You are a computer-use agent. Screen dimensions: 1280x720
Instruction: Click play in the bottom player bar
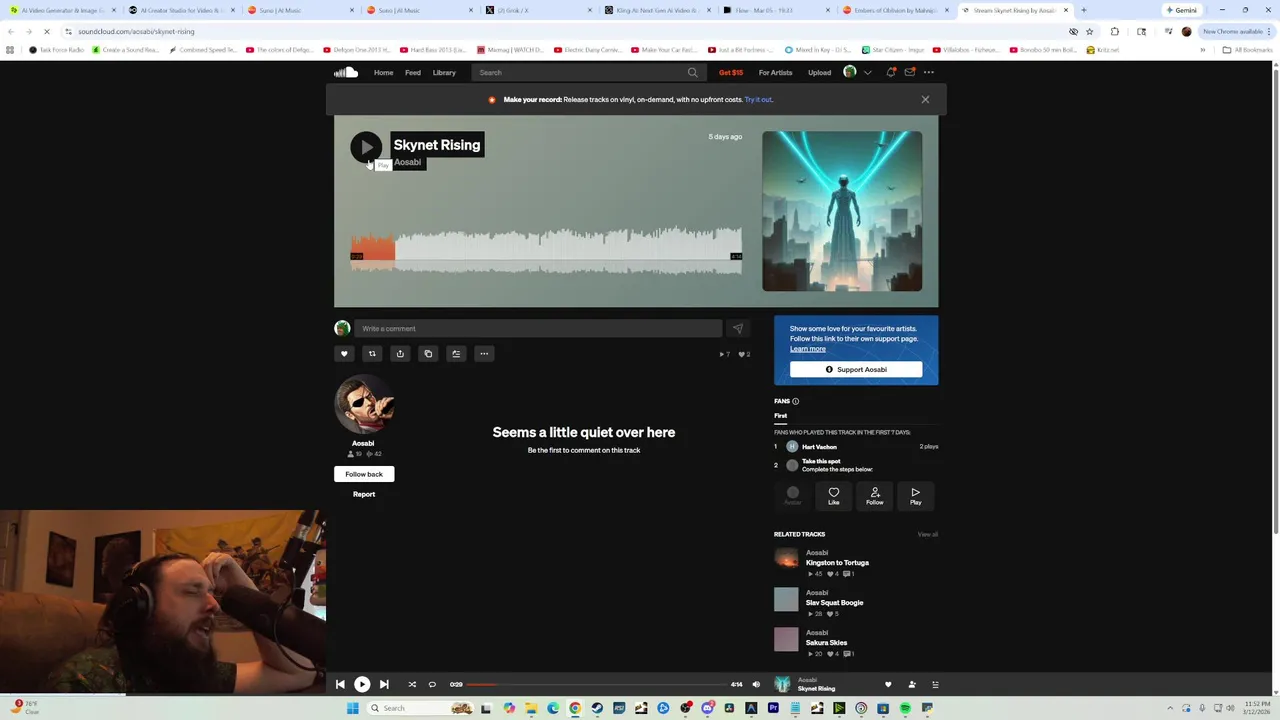click(x=362, y=684)
